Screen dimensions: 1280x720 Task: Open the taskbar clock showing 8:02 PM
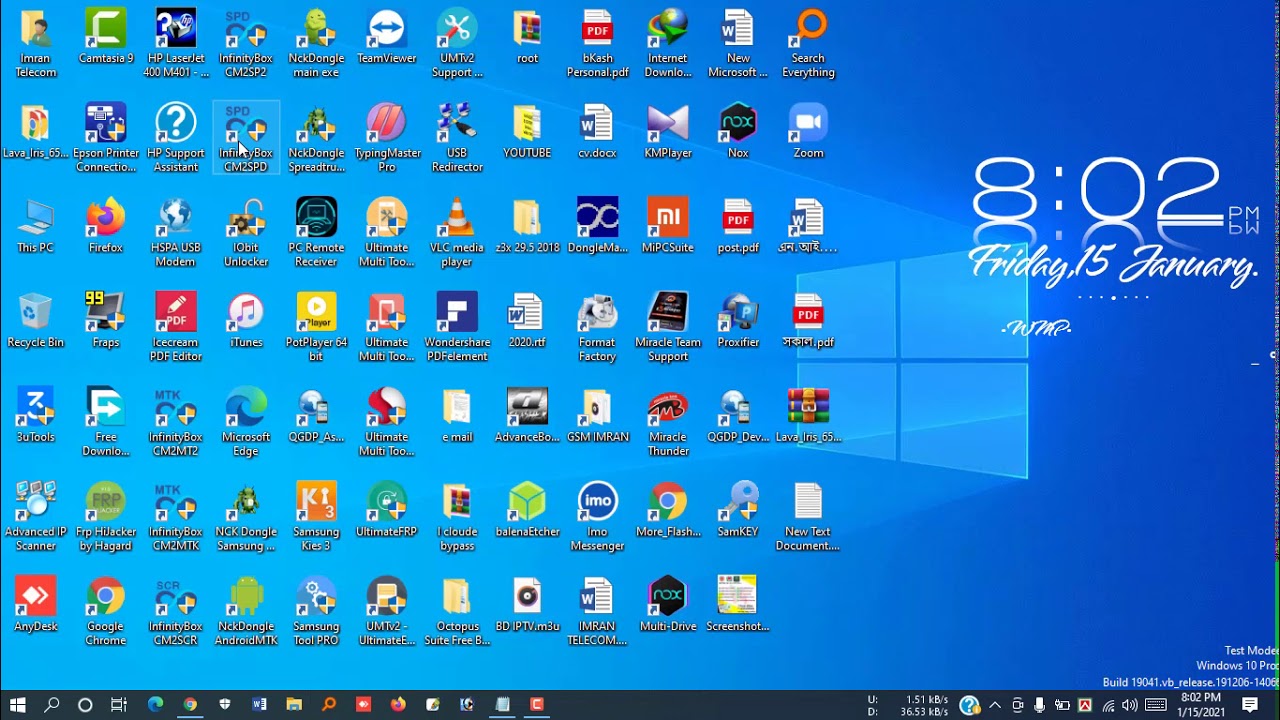(x=1201, y=704)
